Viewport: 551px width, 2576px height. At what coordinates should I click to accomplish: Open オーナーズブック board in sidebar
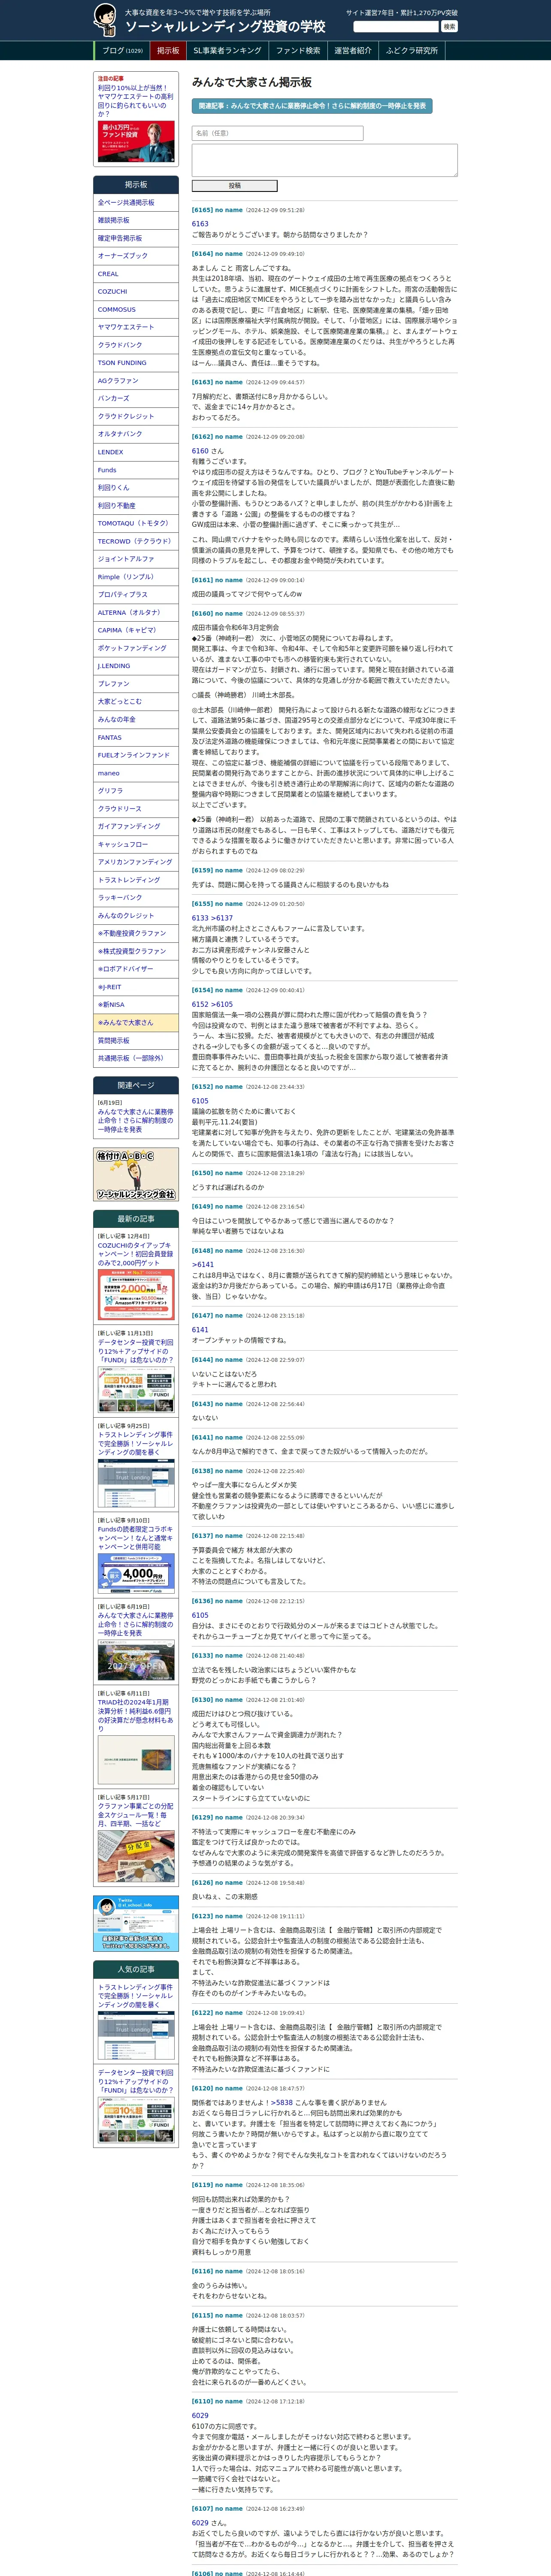(136, 256)
